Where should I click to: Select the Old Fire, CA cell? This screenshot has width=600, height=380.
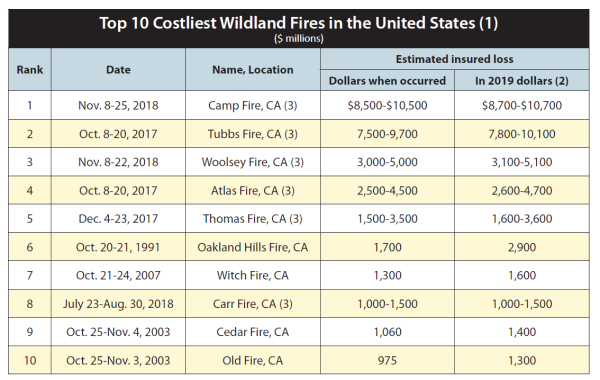tap(253, 360)
